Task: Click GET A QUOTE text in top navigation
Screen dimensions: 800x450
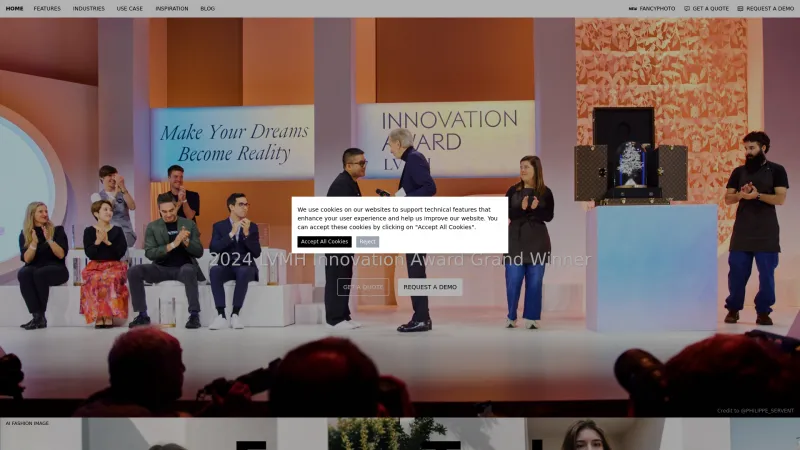Action: click(x=710, y=9)
